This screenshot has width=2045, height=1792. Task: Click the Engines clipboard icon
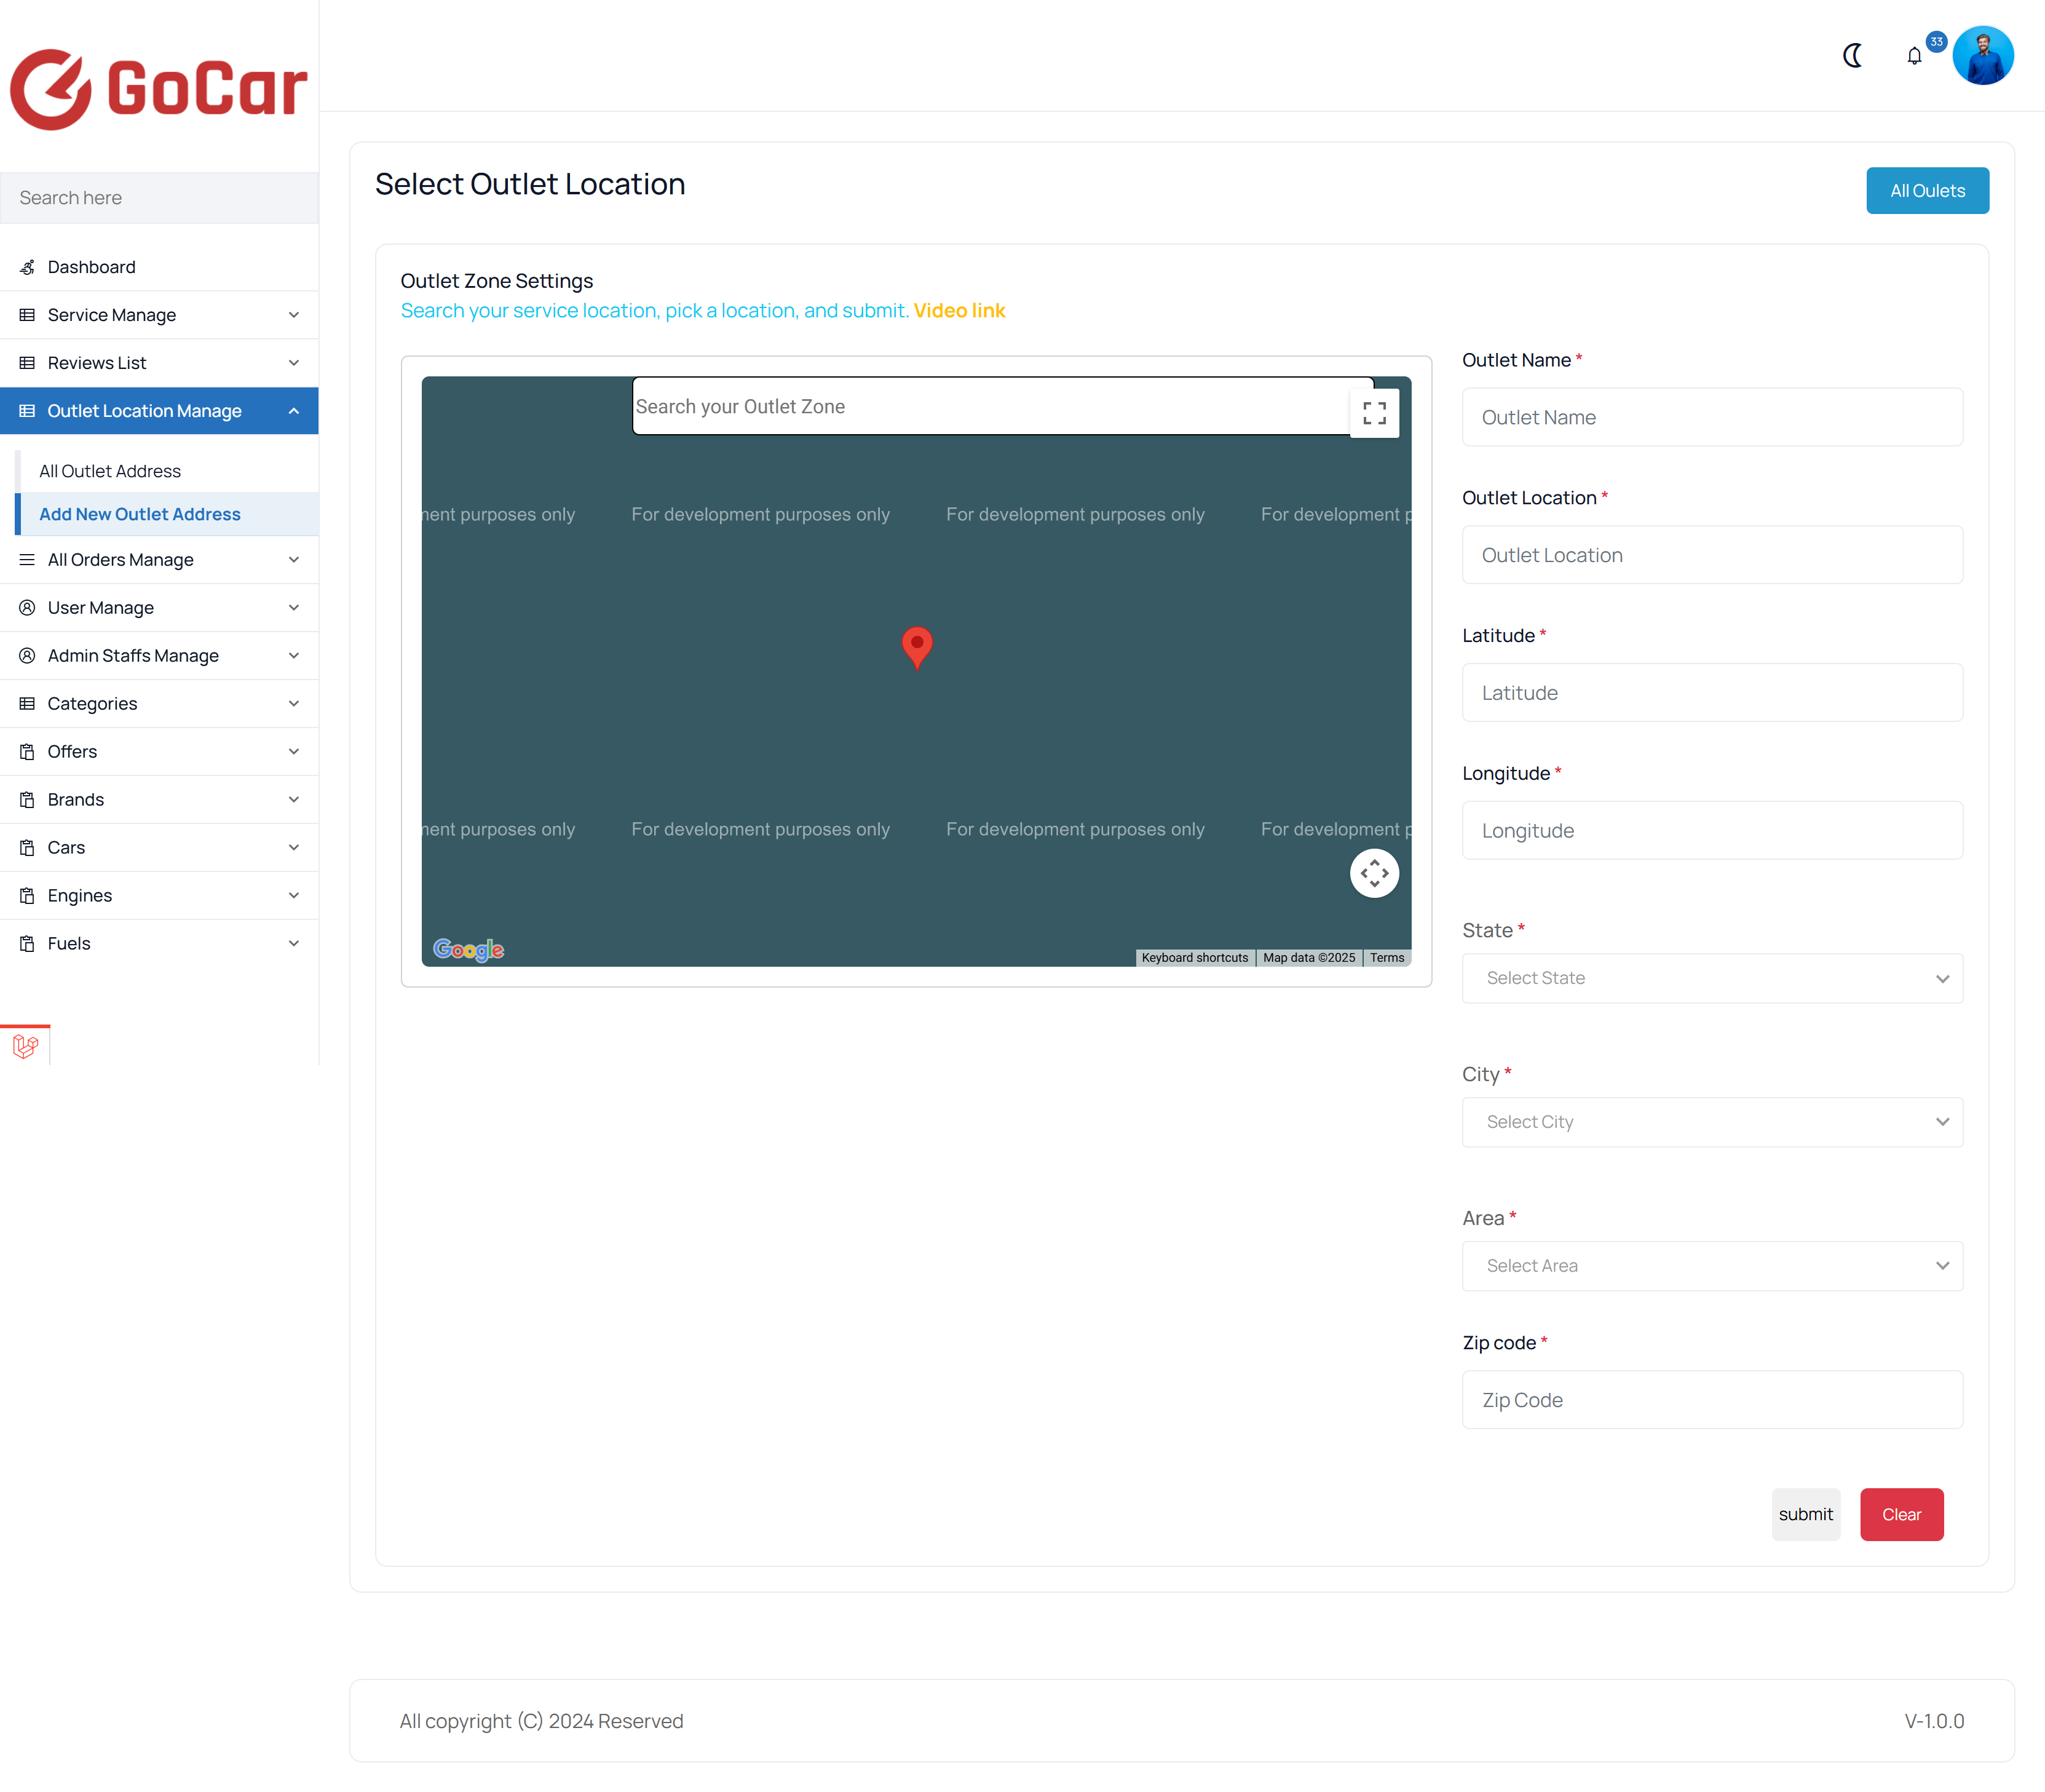pyautogui.click(x=27, y=896)
